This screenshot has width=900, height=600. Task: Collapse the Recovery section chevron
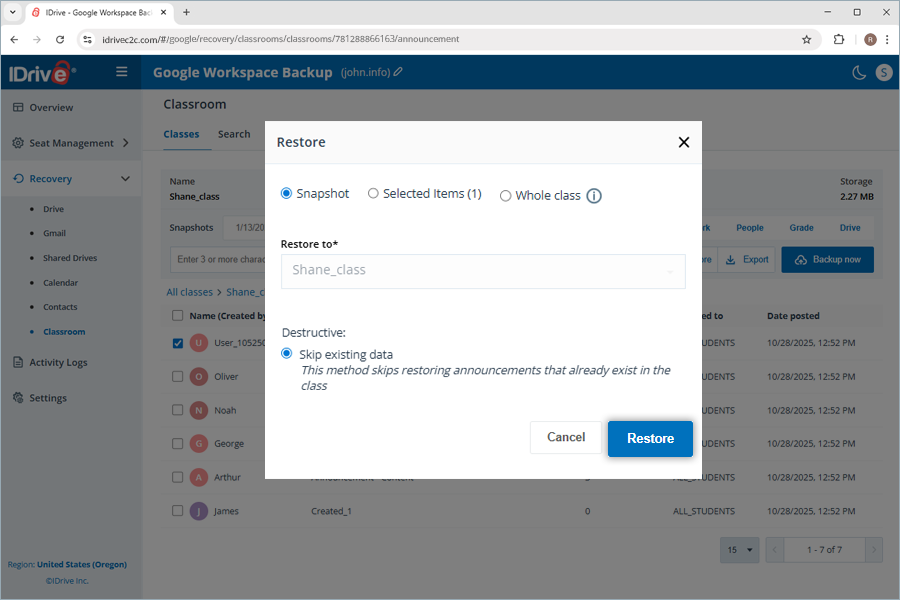[x=126, y=178]
